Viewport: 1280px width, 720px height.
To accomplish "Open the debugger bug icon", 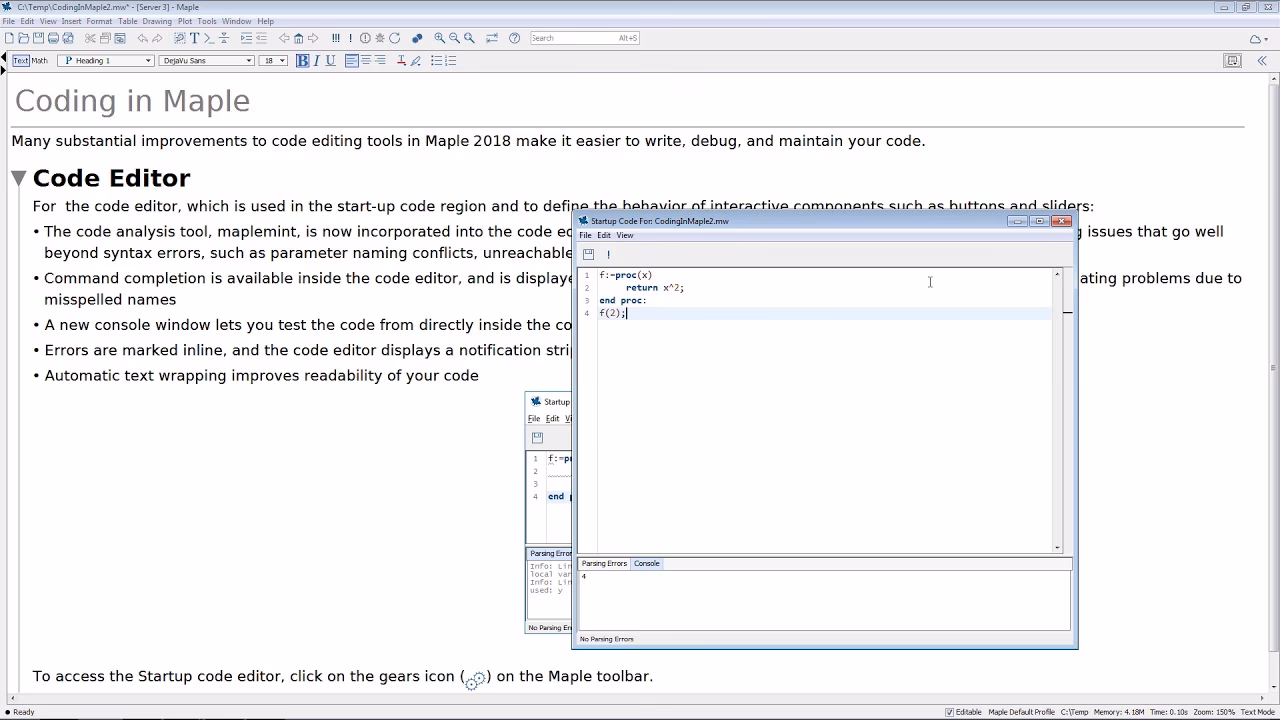I will click(380, 38).
